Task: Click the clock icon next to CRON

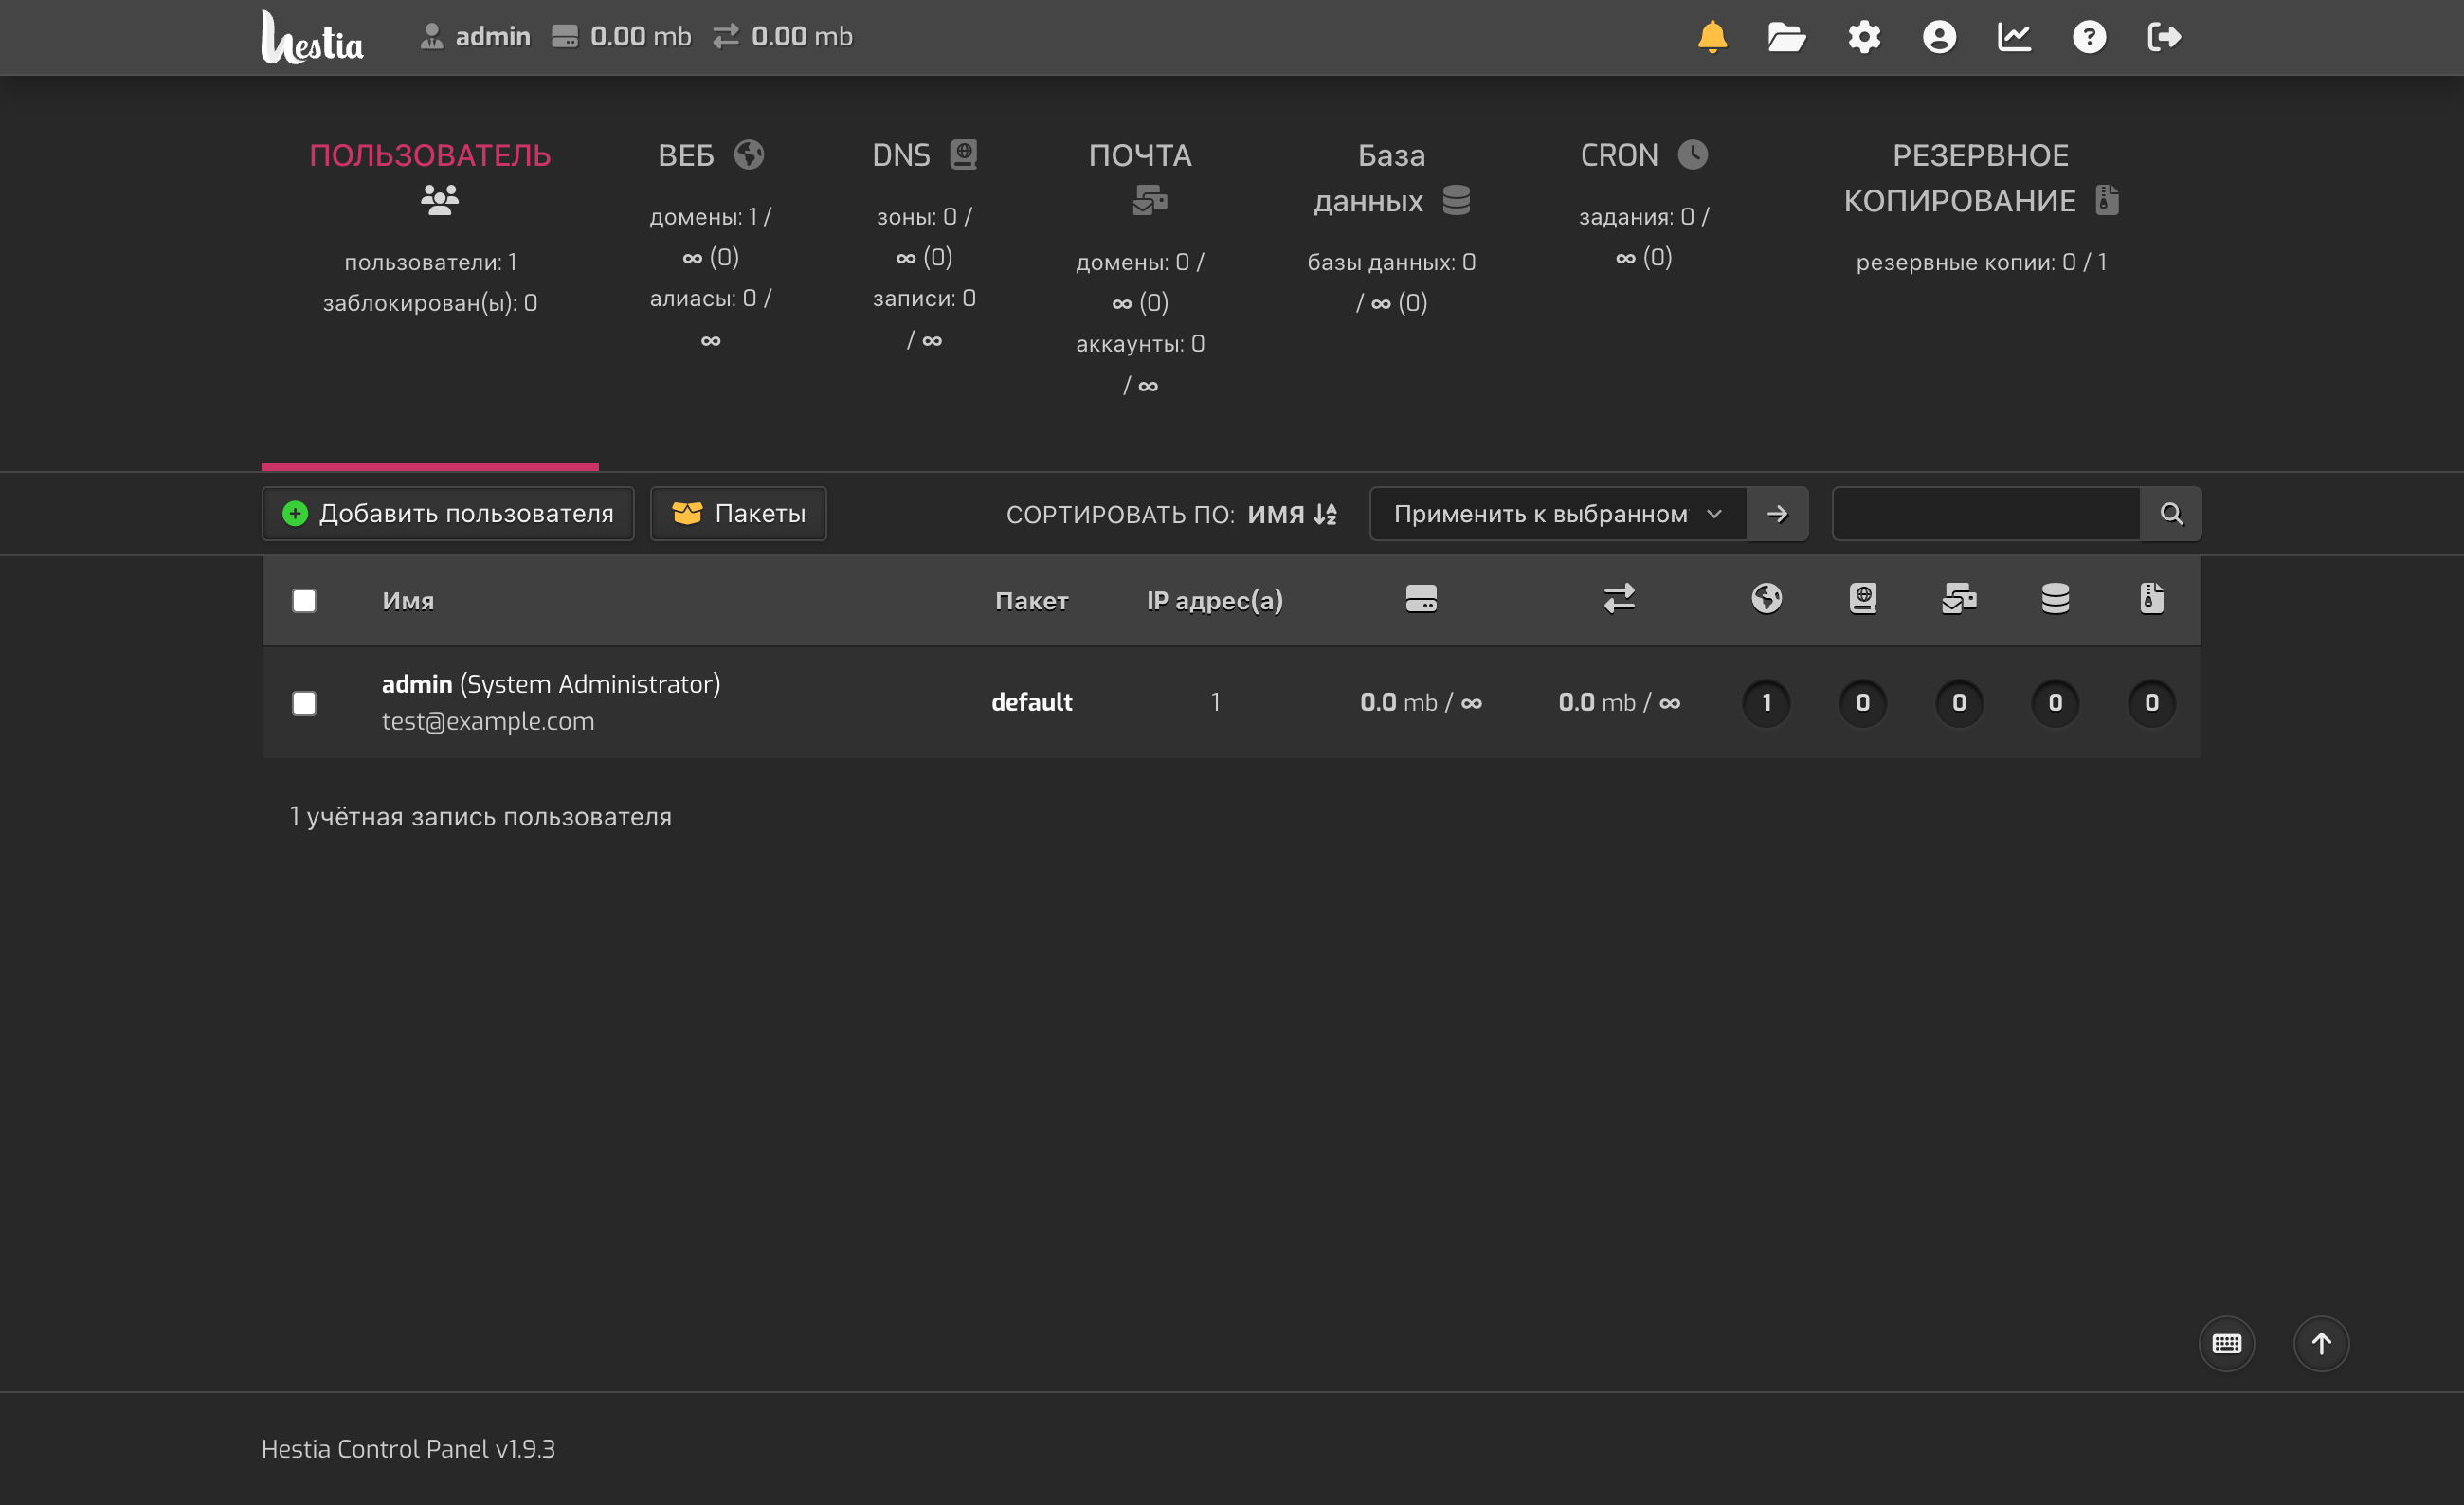Action: [x=1692, y=155]
